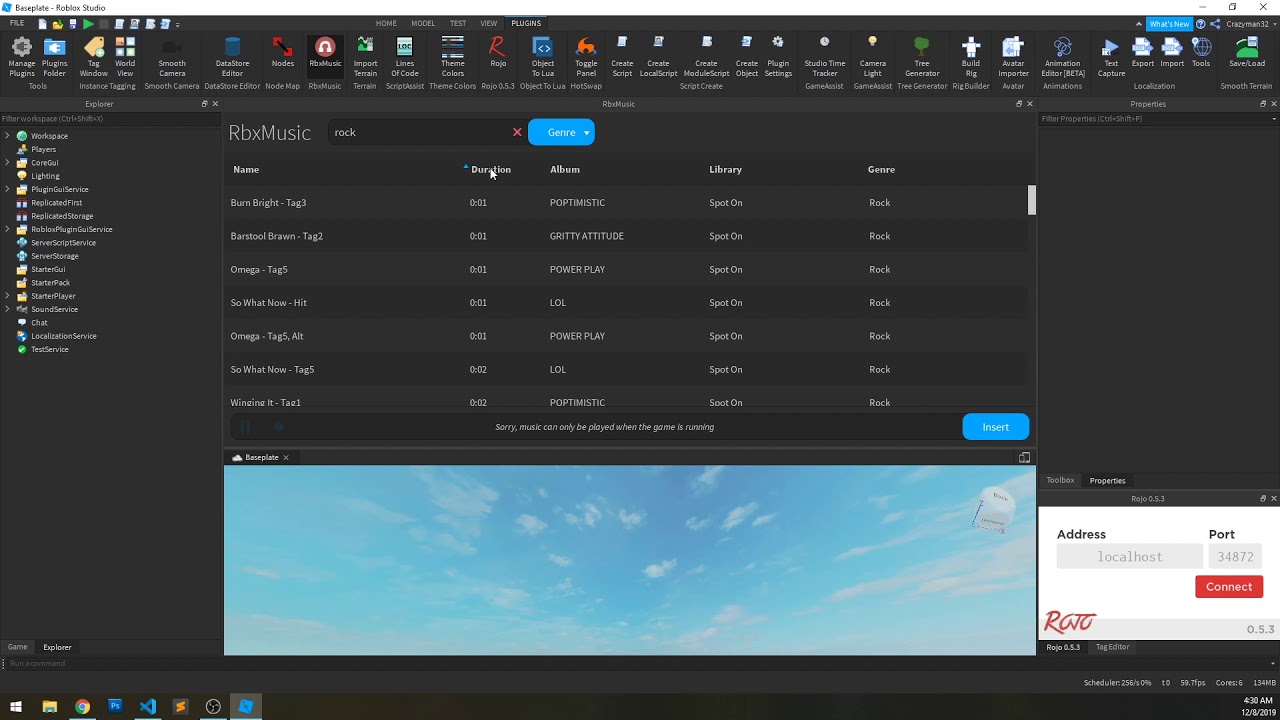Open the Avatar Importer
The image size is (1280, 720).
point(1013,58)
